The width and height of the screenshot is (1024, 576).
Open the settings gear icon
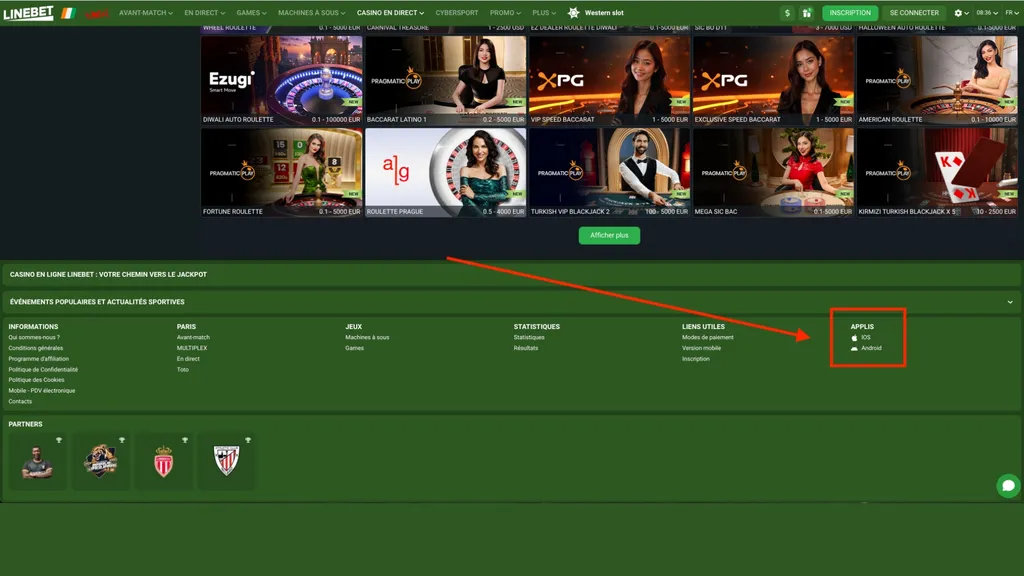coord(960,13)
